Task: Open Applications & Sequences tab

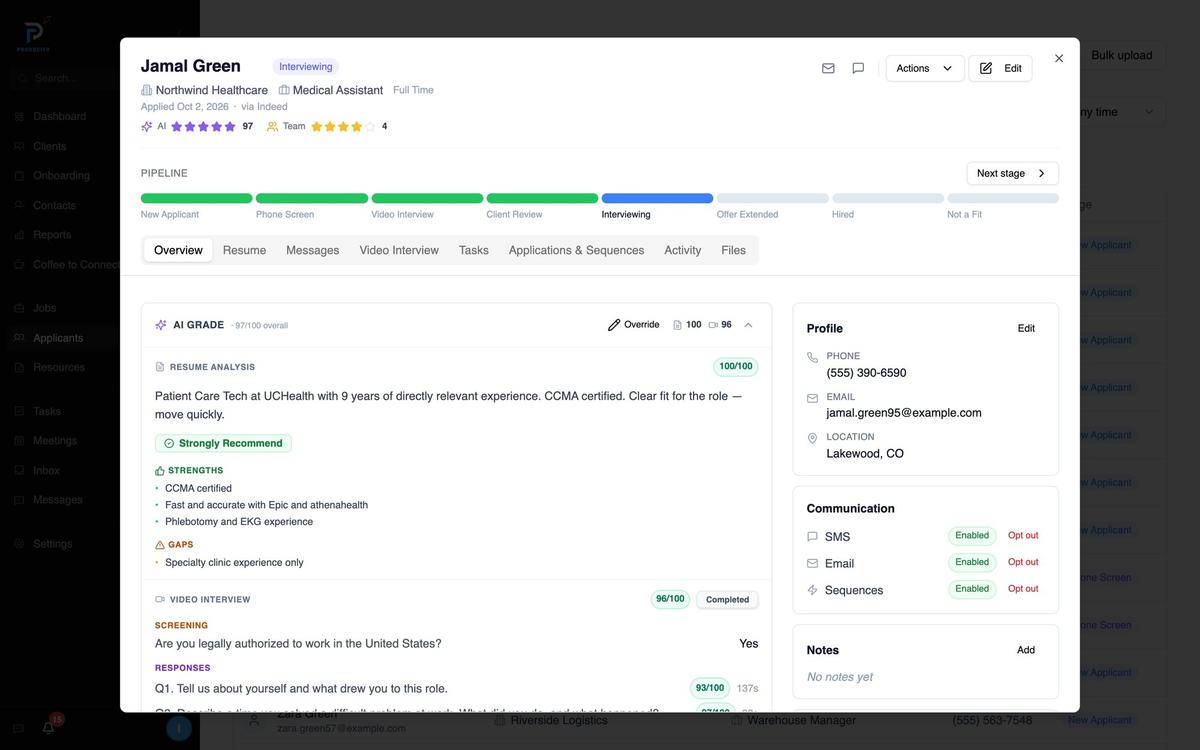Action: pyautogui.click(x=576, y=250)
